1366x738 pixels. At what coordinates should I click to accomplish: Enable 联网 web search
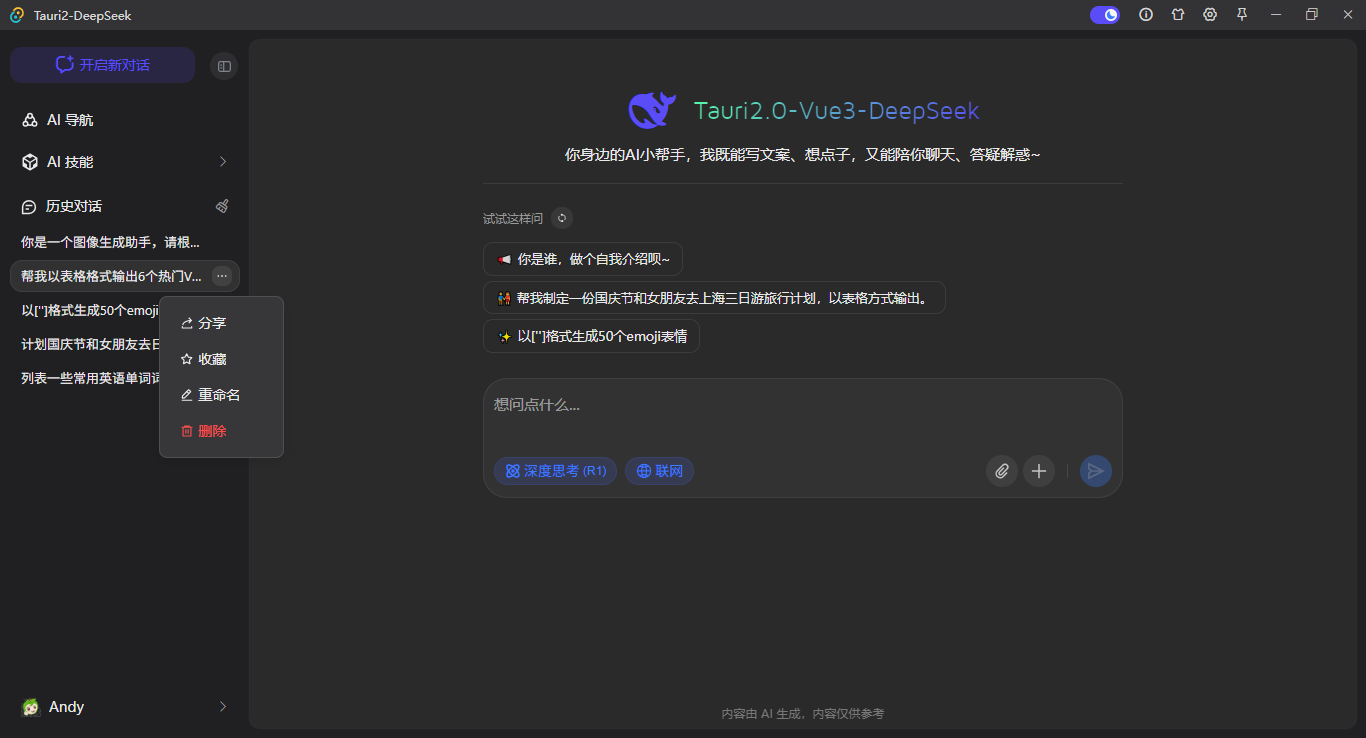click(659, 471)
